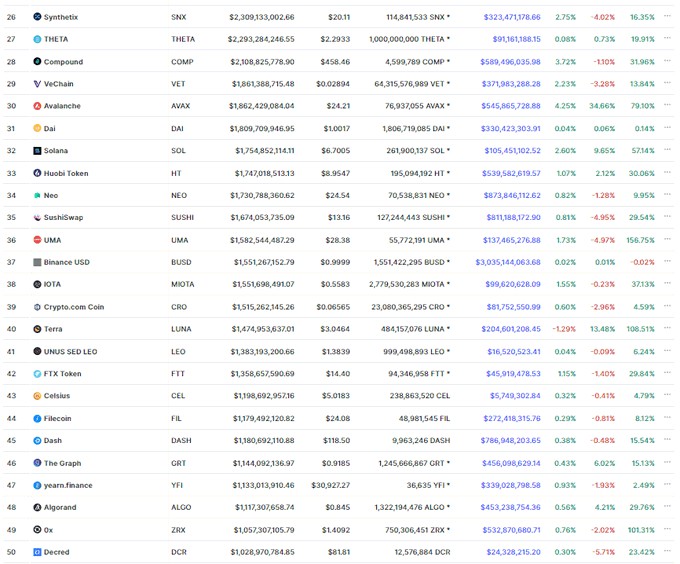Select THETA supply 1,000,000,000 THETA
The width and height of the screenshot is (680, 564).
pos(409,39)
